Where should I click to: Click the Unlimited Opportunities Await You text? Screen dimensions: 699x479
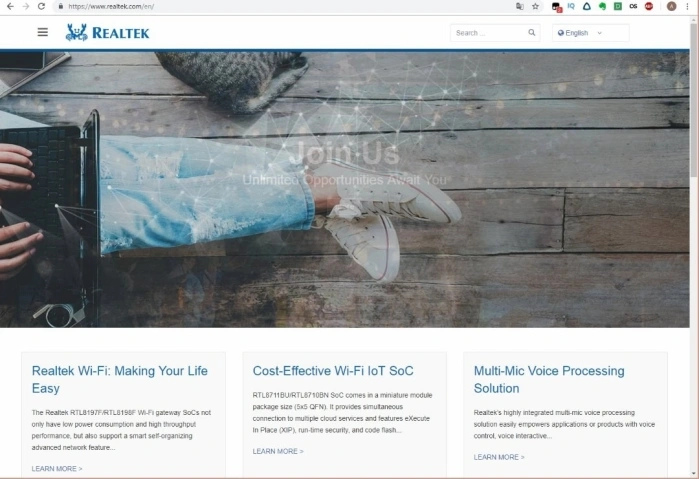[x=344, y=180]
